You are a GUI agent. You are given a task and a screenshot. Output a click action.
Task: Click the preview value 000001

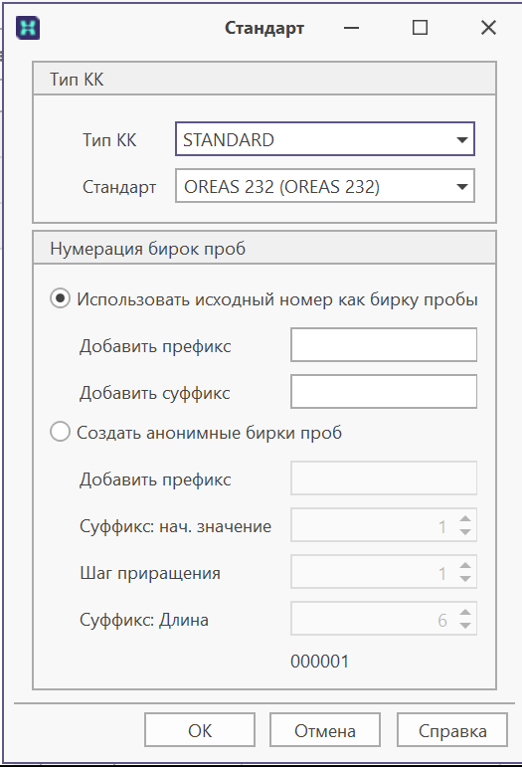point(319,661)
